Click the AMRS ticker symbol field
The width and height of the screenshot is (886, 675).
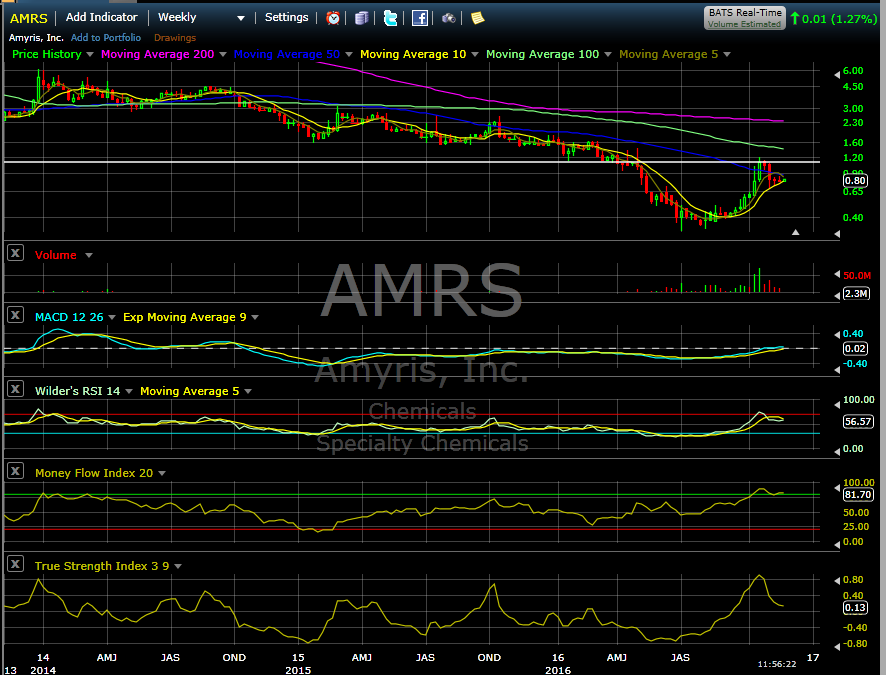tap(28, 18)
